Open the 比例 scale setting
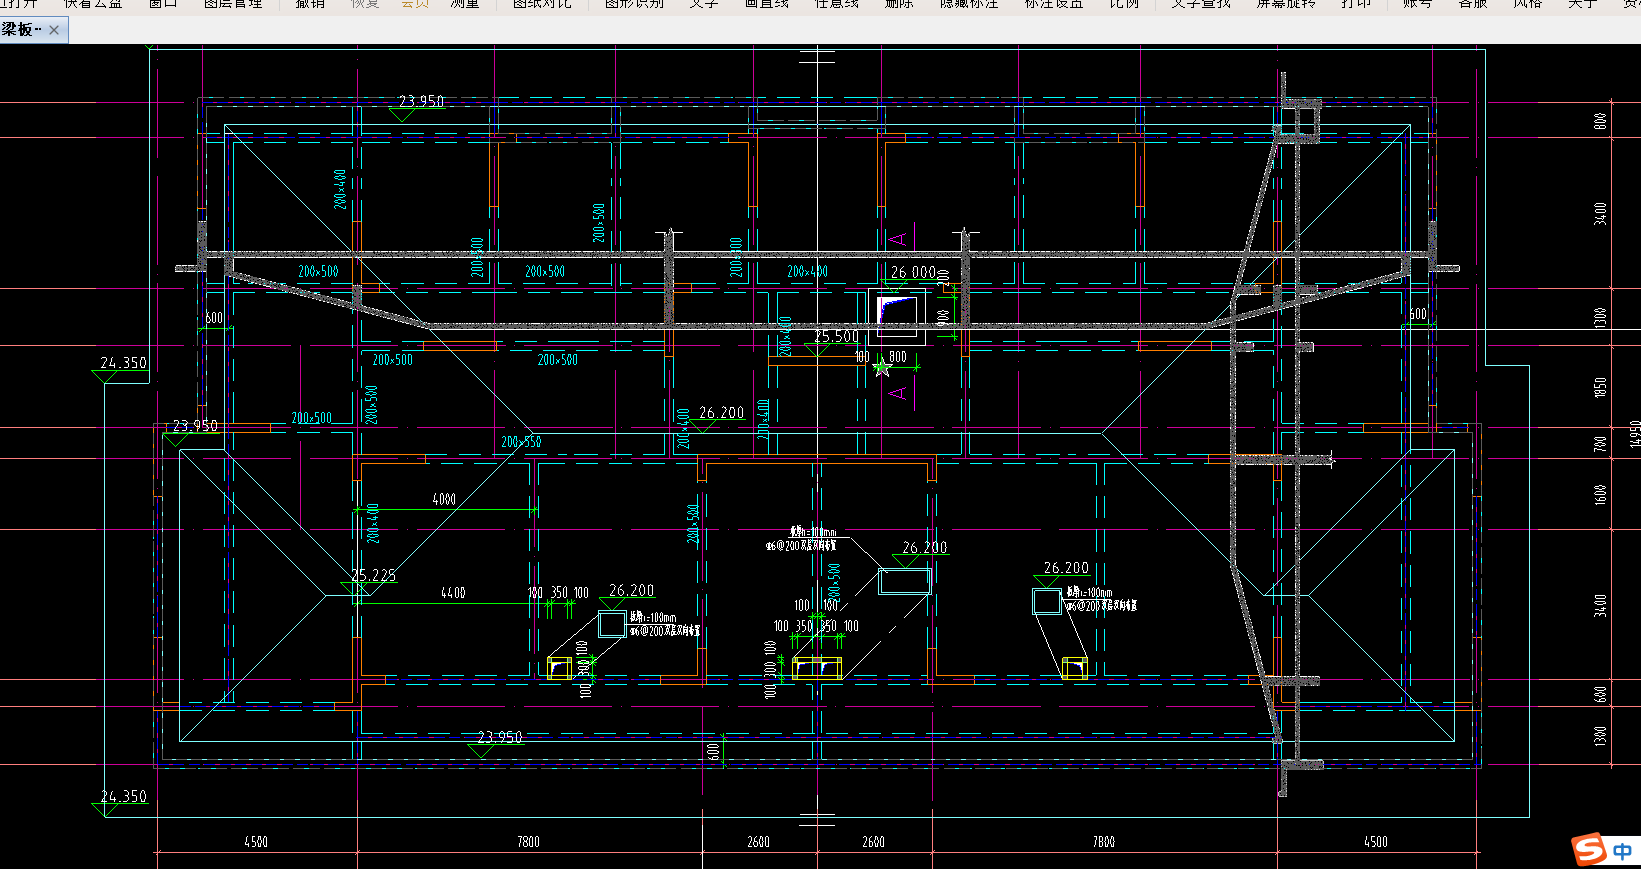 (x=1124, y=4)
